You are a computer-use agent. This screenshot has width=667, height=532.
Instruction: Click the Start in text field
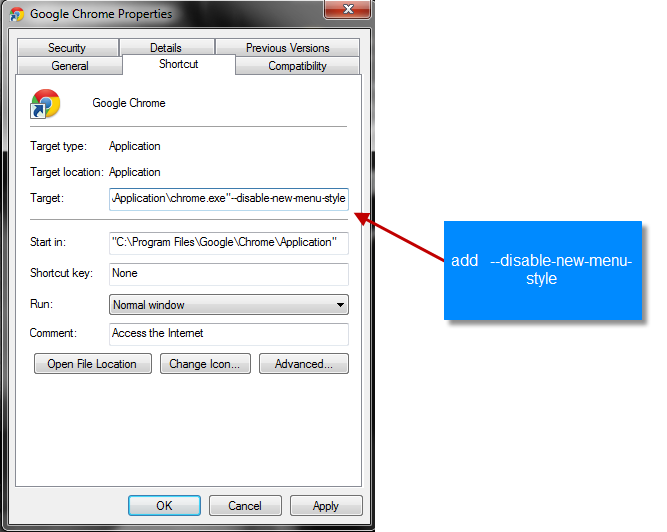[x=229, y=243]
